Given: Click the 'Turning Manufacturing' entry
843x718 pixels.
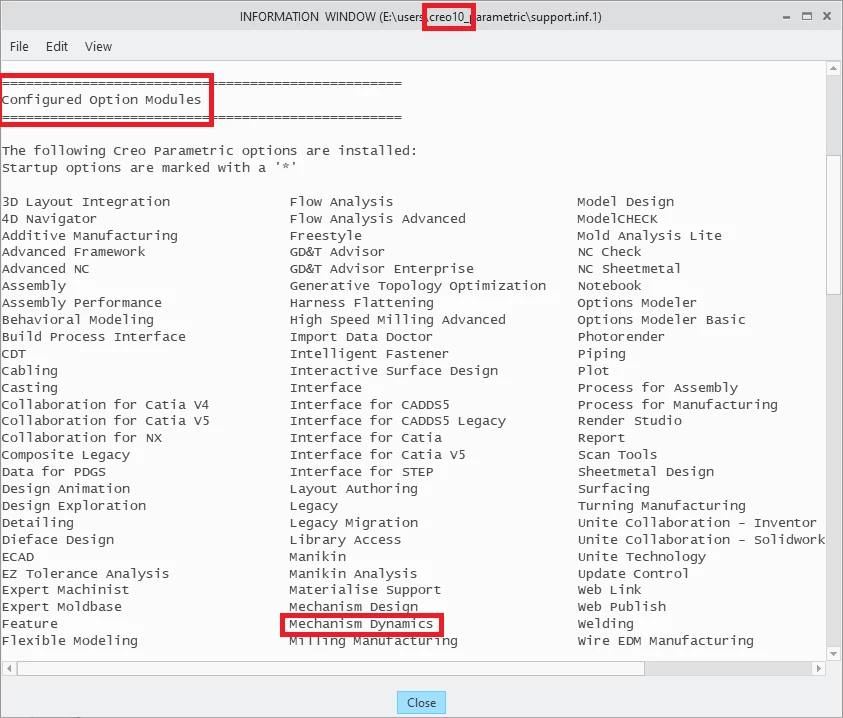Looking at the screenshot, I should pos(661,506).
